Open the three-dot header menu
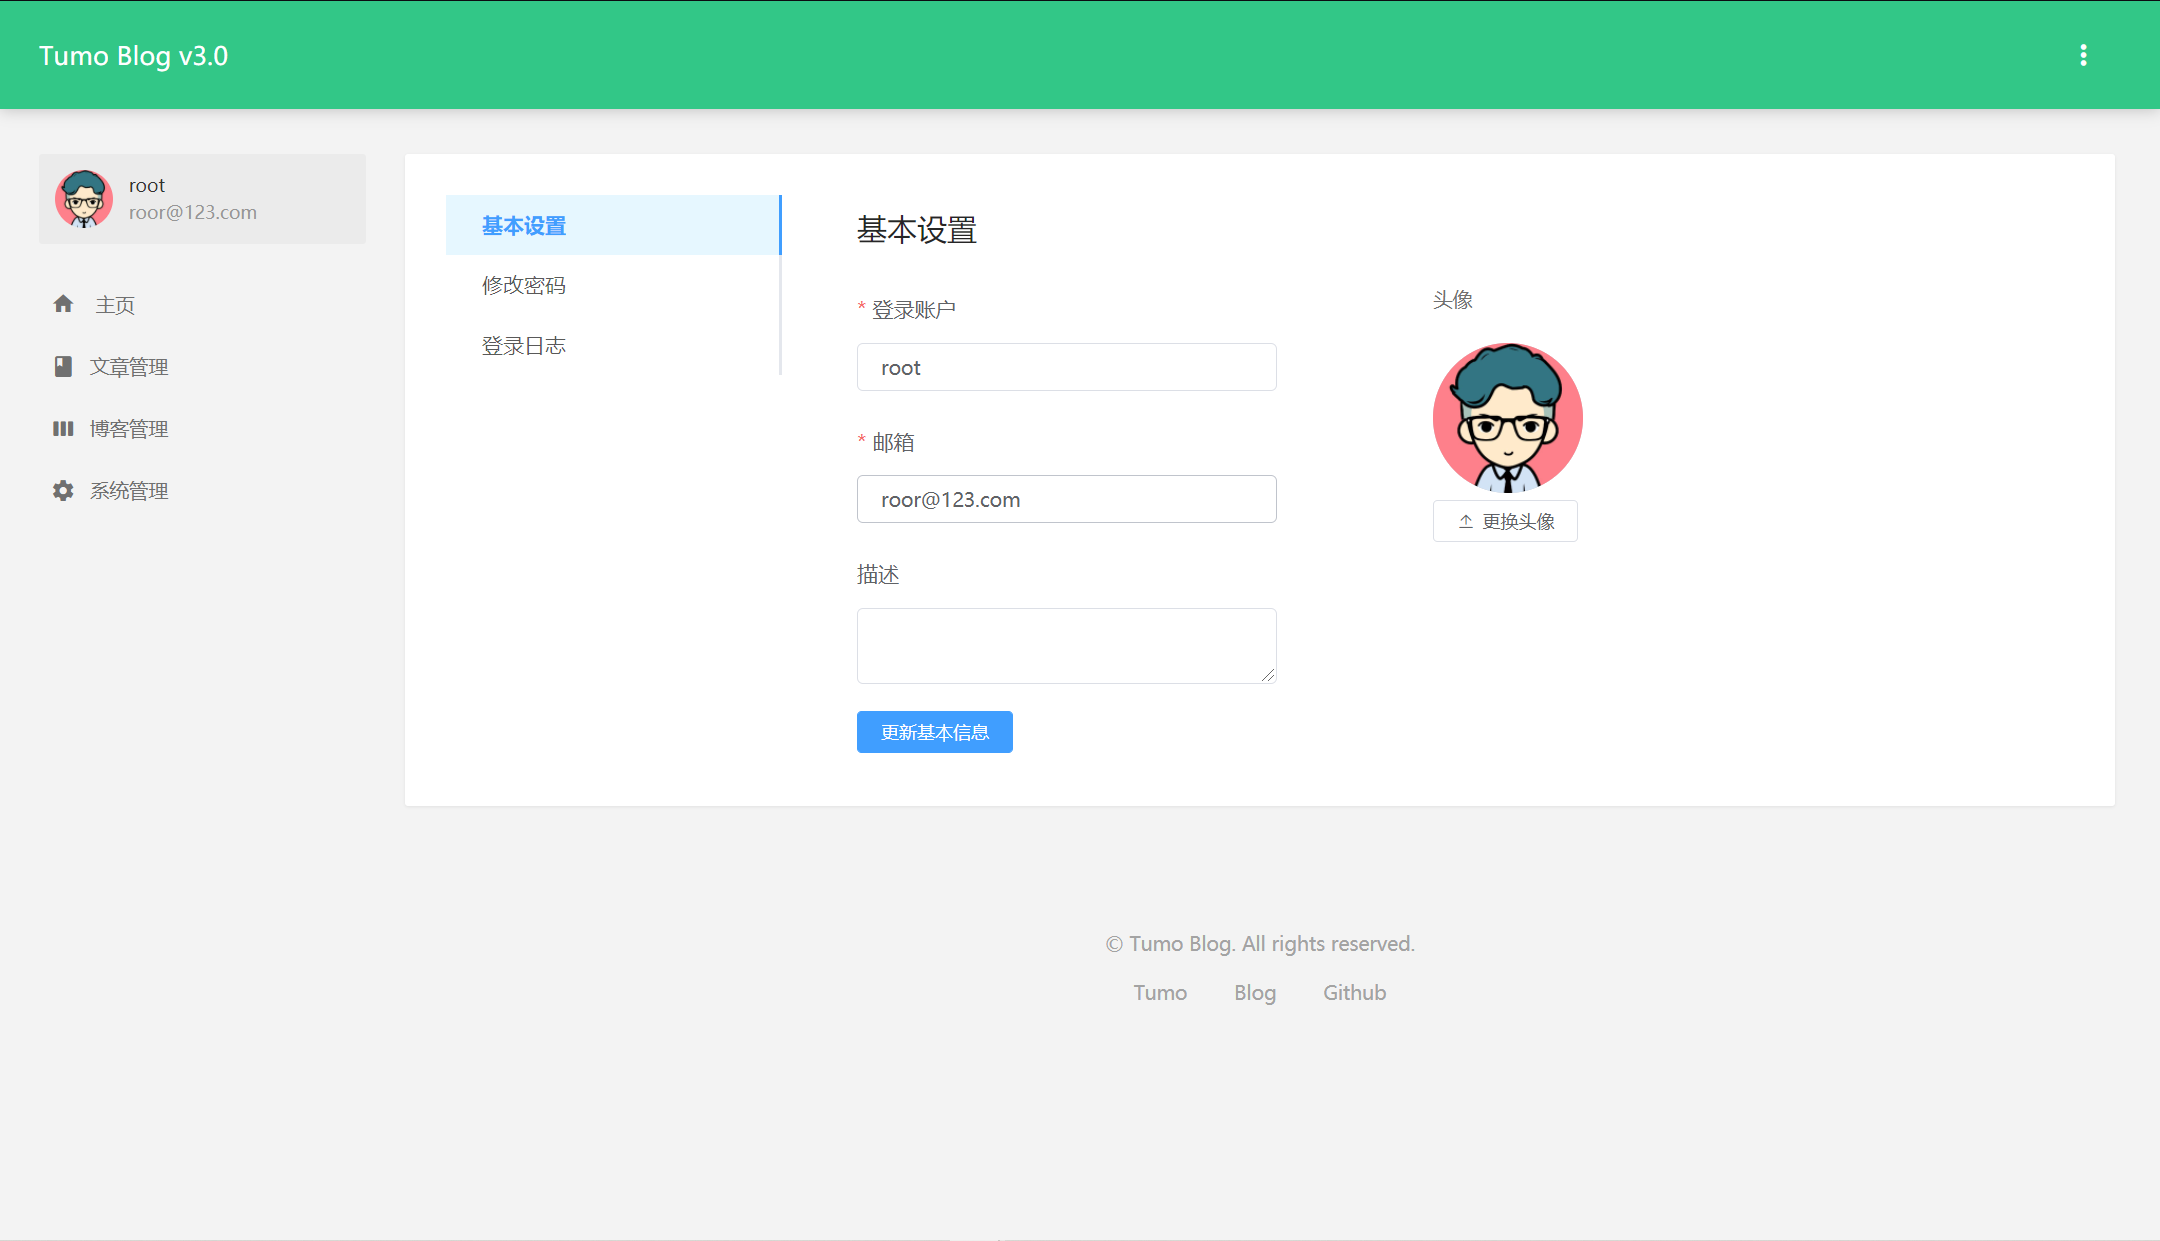2160x1241 pixels. click(2083, 55)
